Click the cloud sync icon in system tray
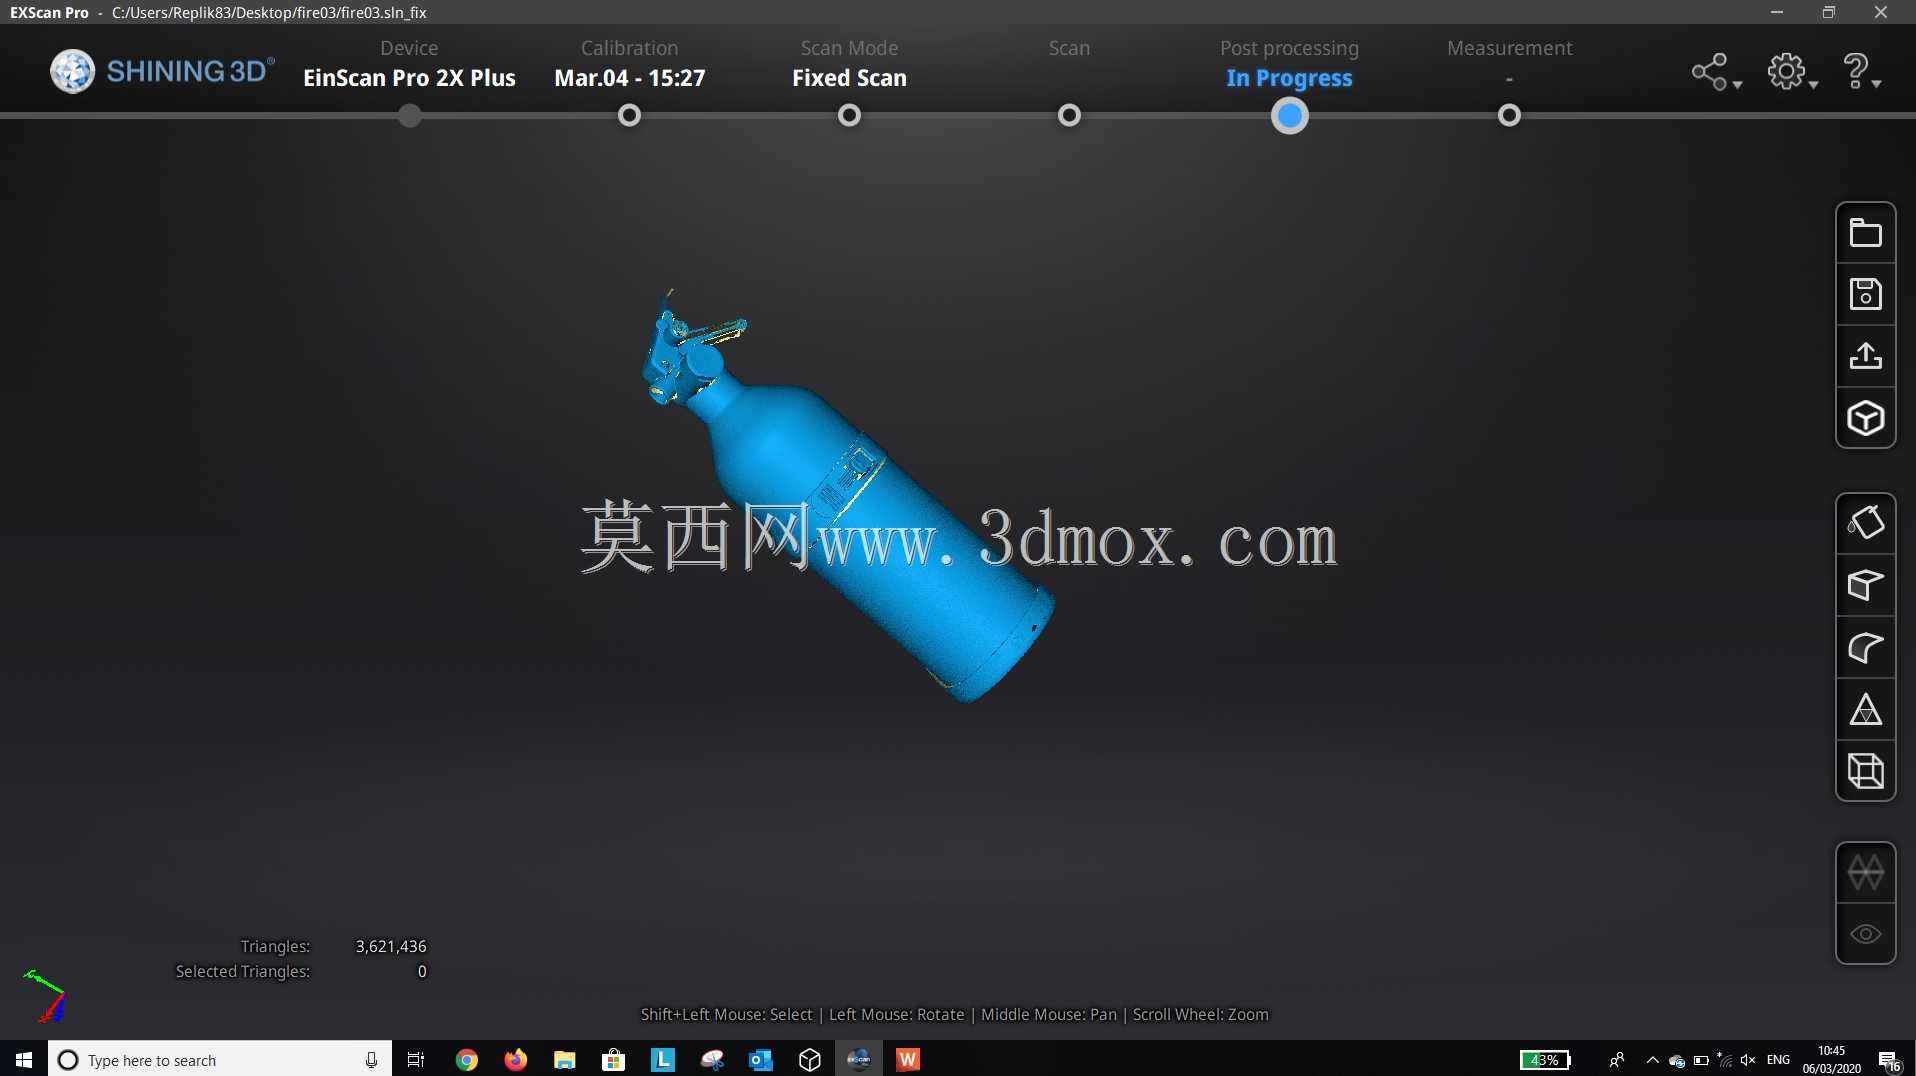This screenshot has width=1916, height=1076. pyautogui.click(x=1677, y=1060)
